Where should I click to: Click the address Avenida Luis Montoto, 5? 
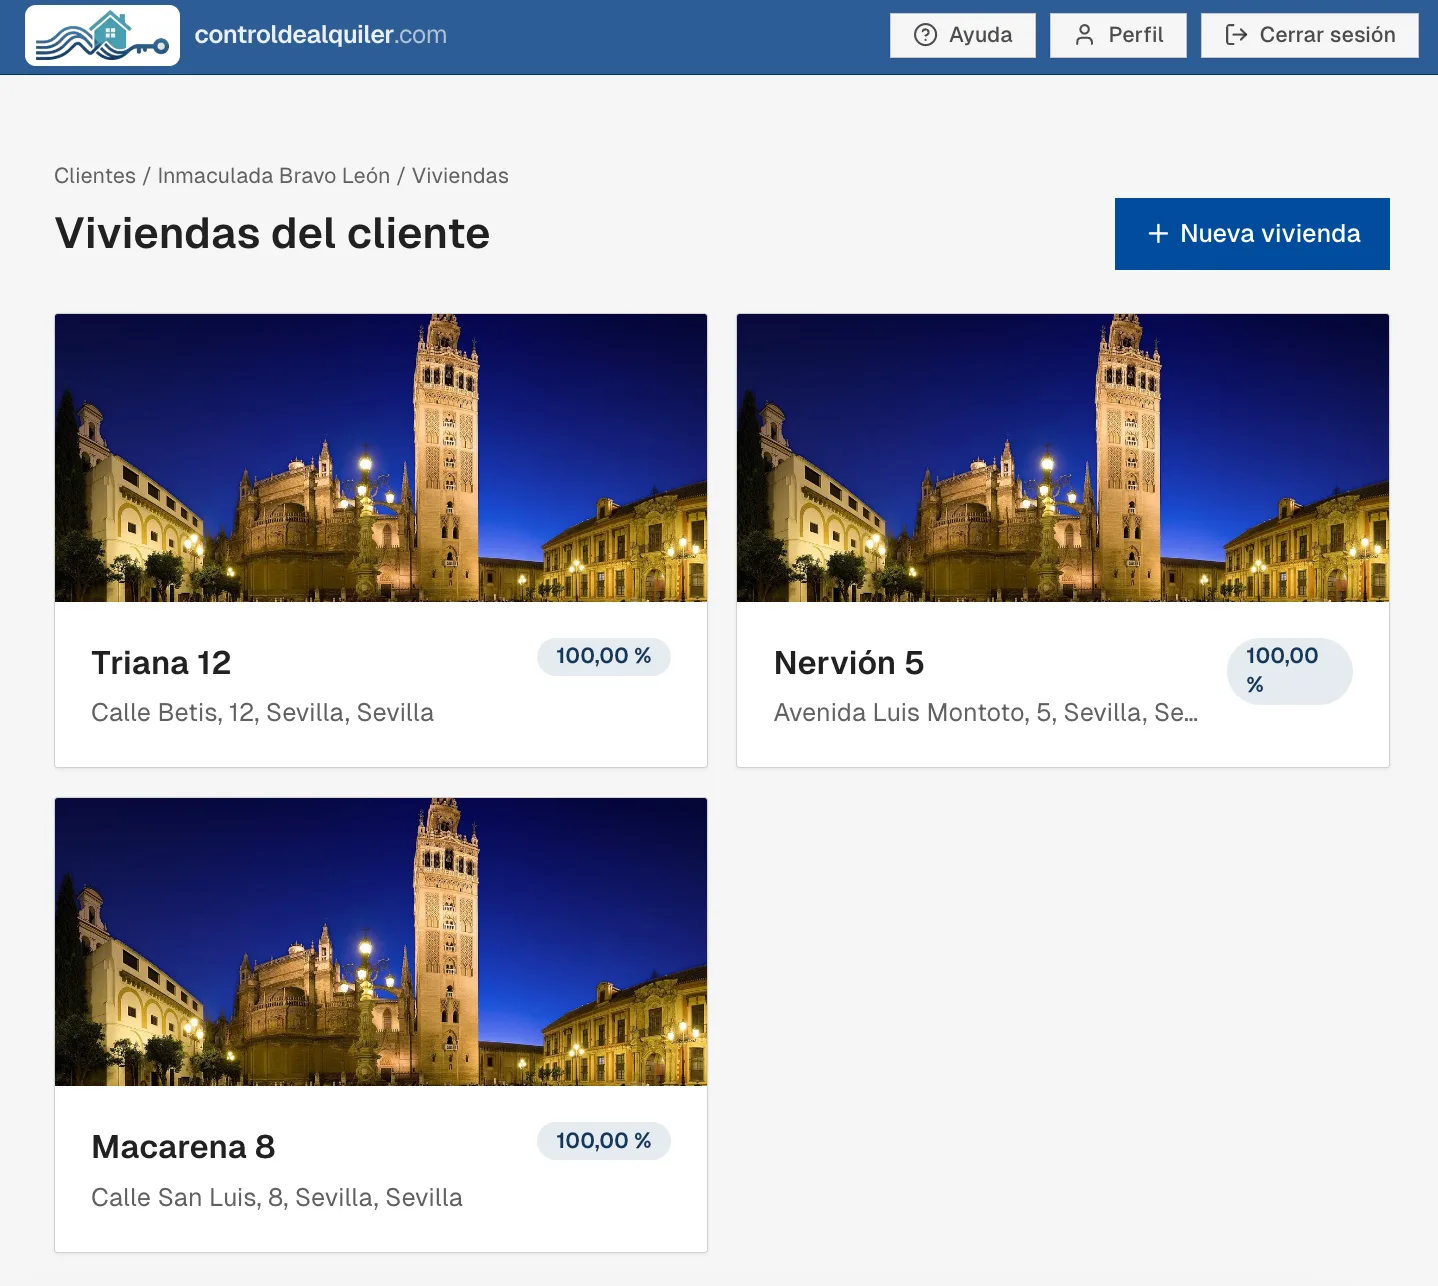click(x=986, y=713)
